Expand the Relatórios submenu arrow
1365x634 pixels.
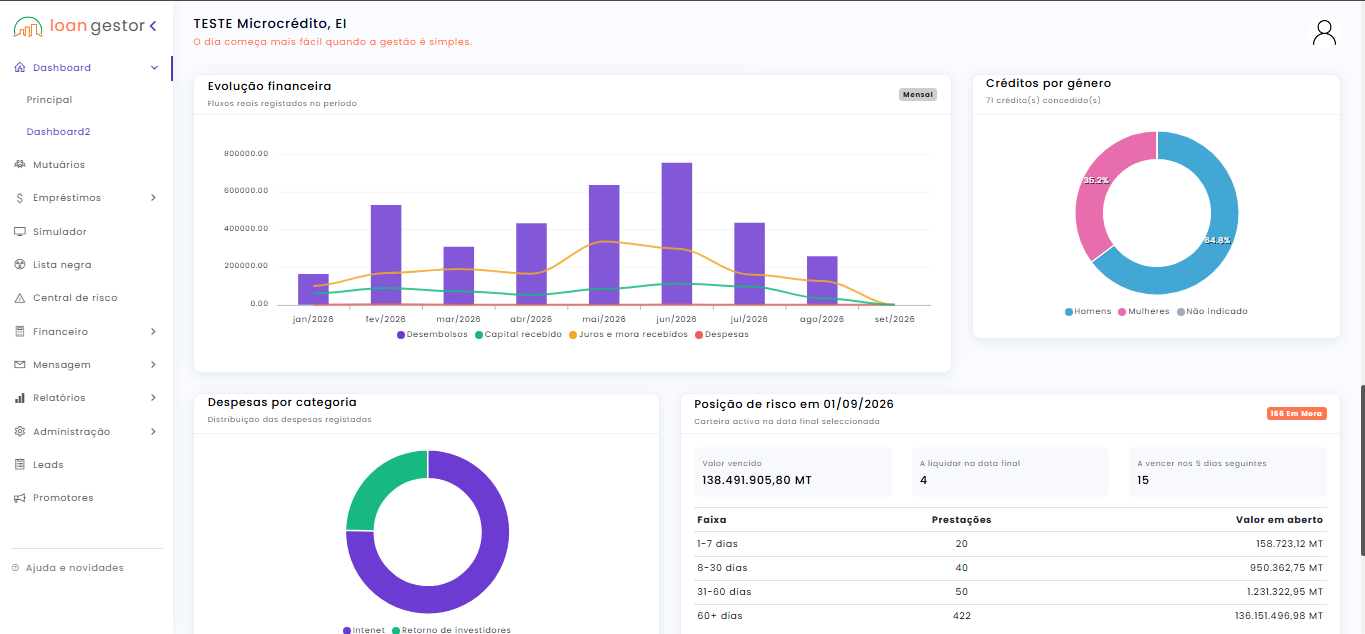(154, 398)
